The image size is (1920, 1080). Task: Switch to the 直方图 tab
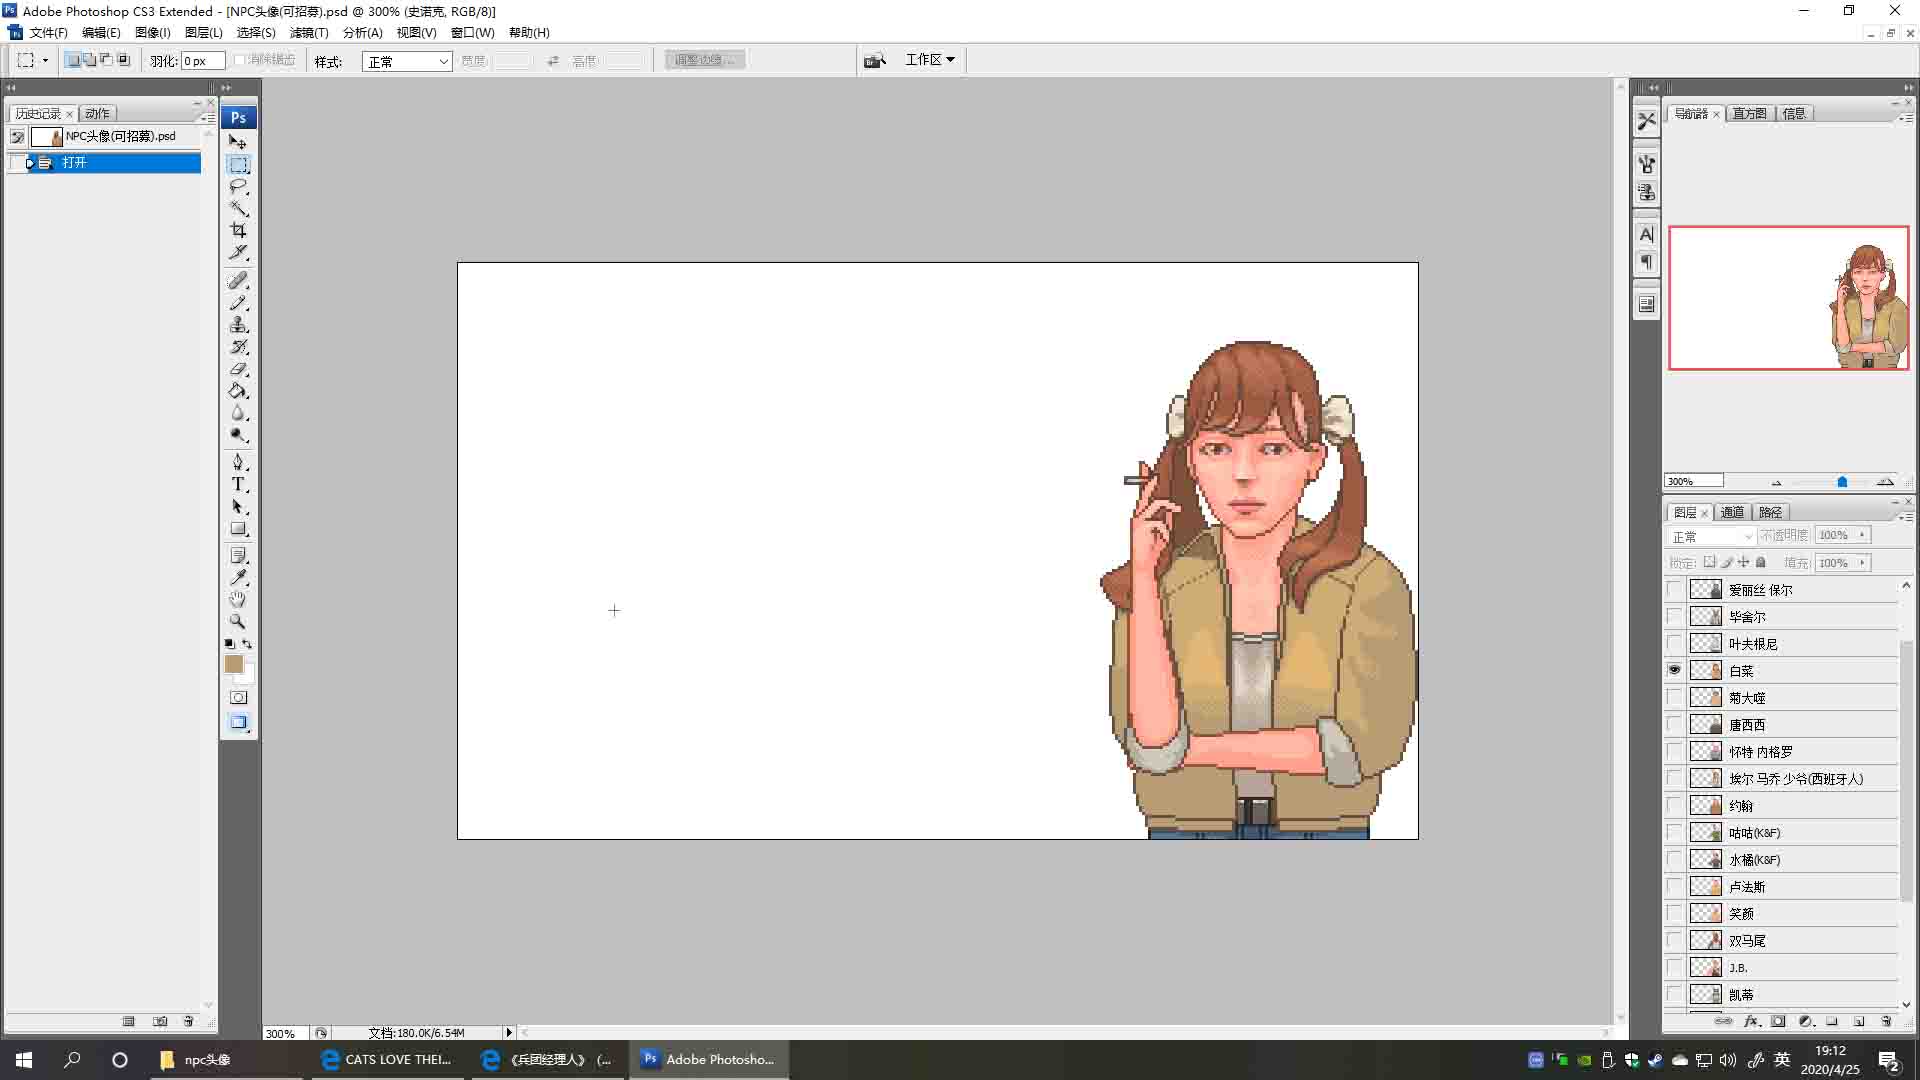point(1749,113)
